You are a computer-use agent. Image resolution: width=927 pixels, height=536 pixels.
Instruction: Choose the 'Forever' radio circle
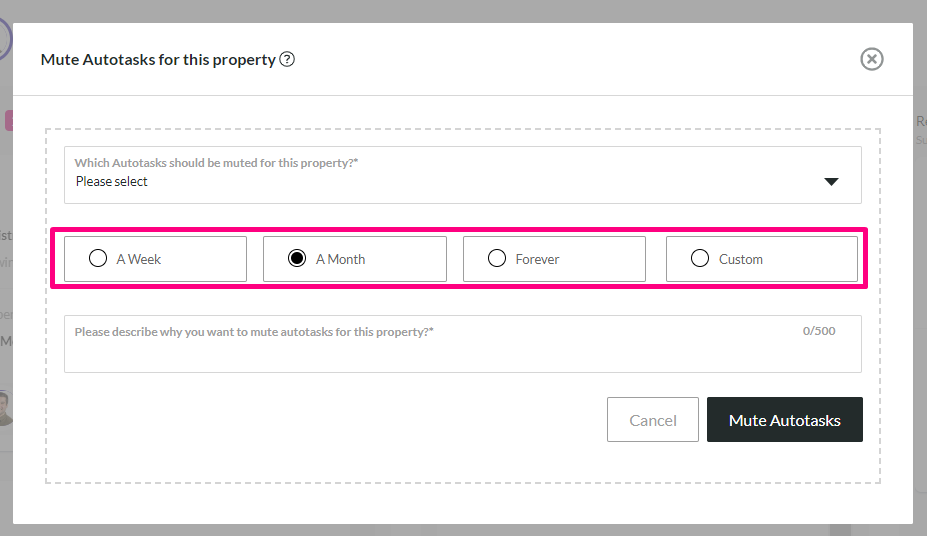click(x=497, y=258)
